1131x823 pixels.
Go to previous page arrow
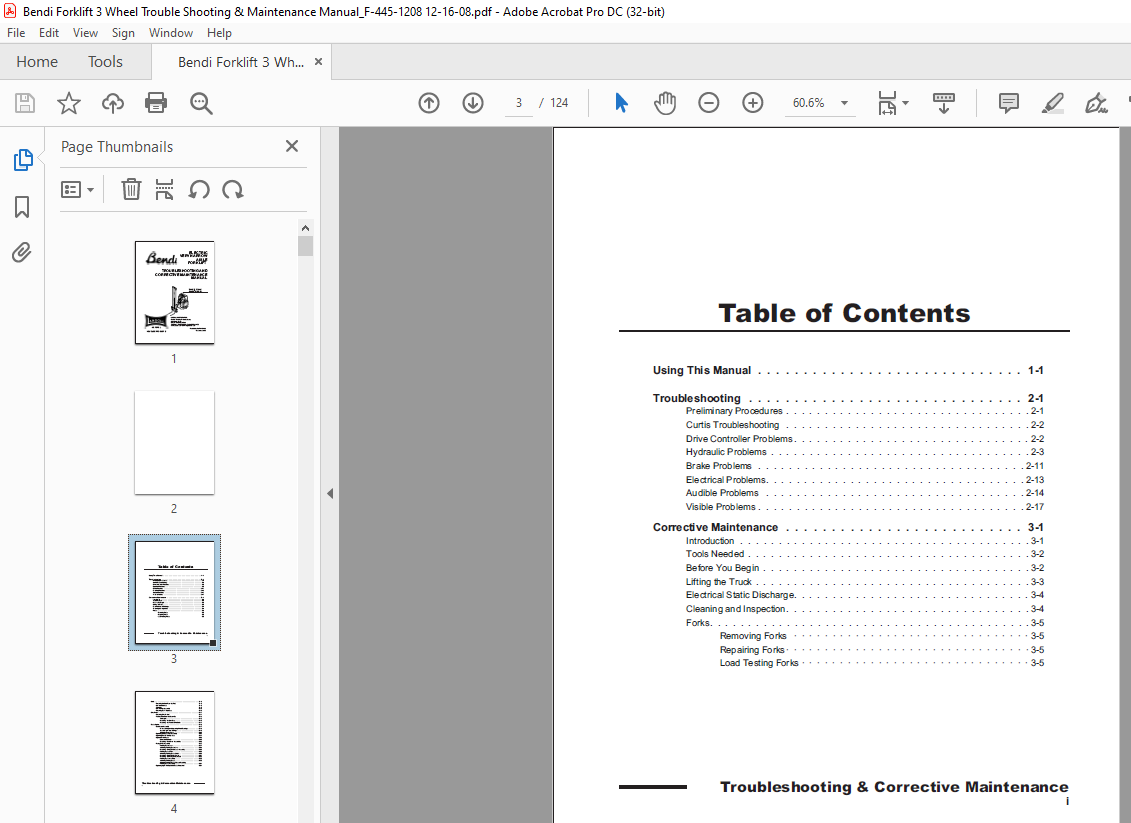(428, 103)
